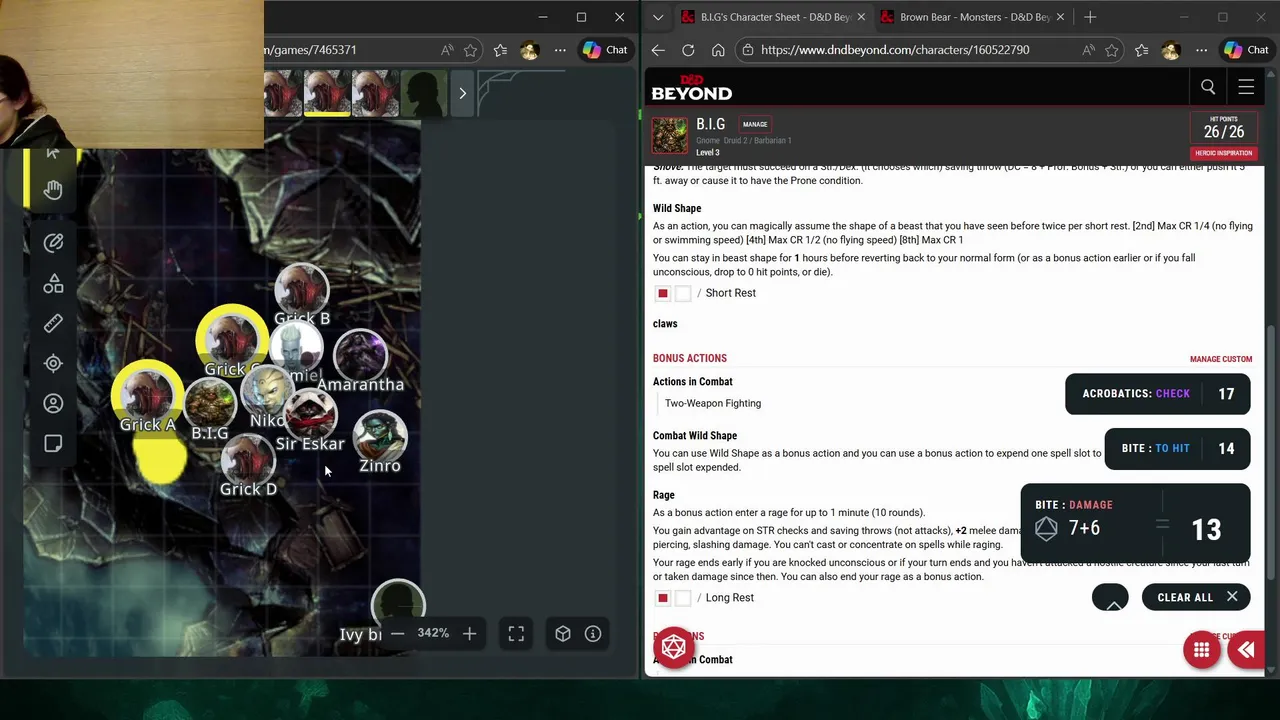Collapse the dice roll results panel
The image size is (1280, 720).
point(1111,598)
